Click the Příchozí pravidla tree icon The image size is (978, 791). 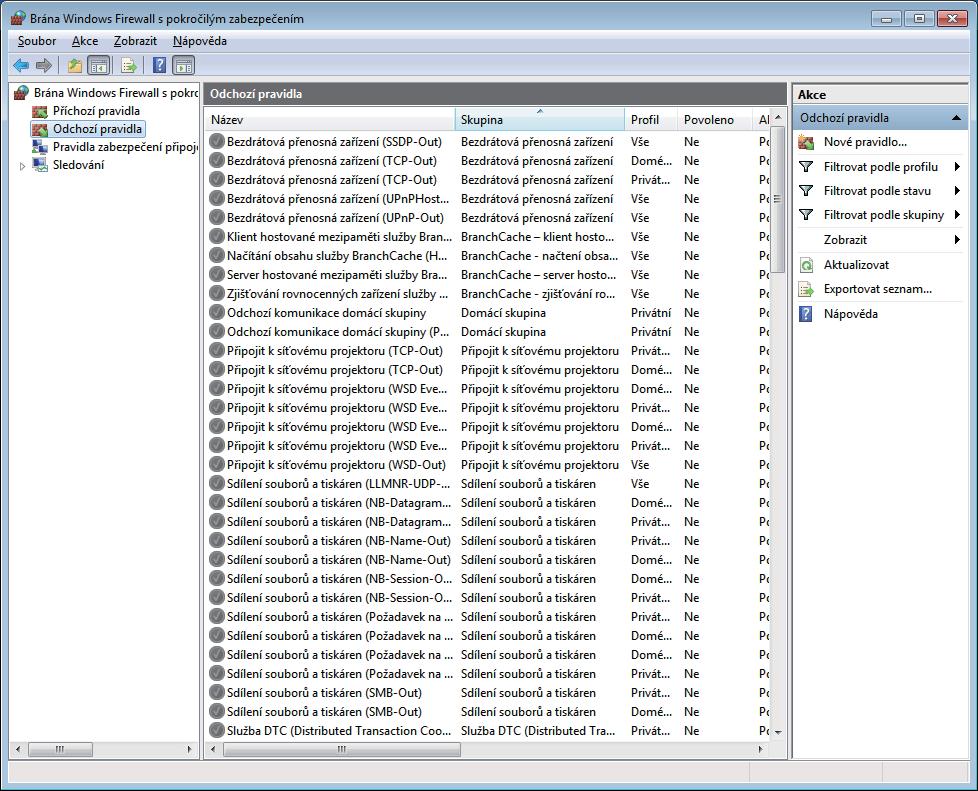tap(40, 111)
